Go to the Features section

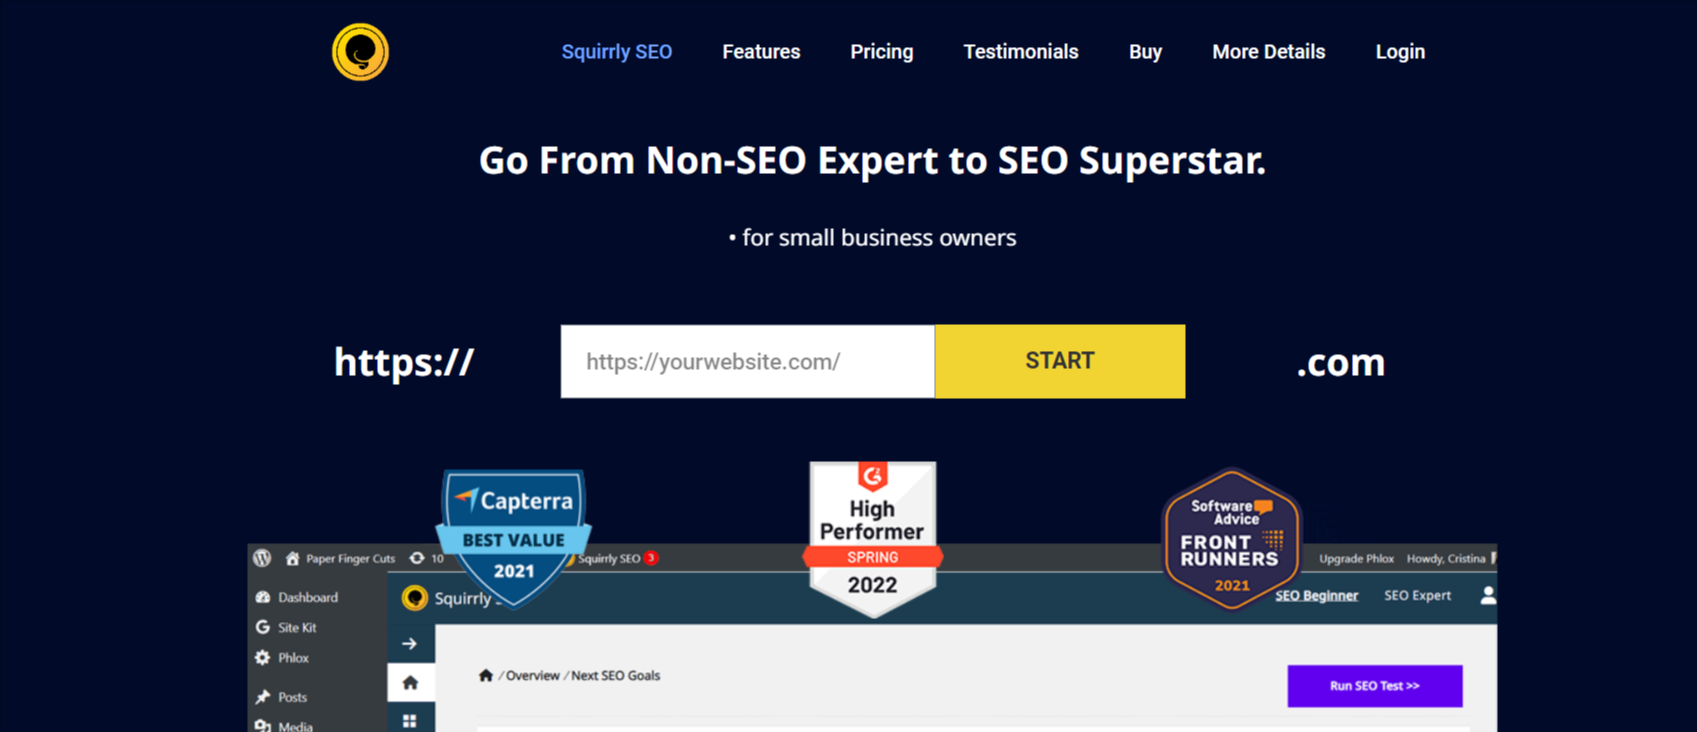(761, 52)
